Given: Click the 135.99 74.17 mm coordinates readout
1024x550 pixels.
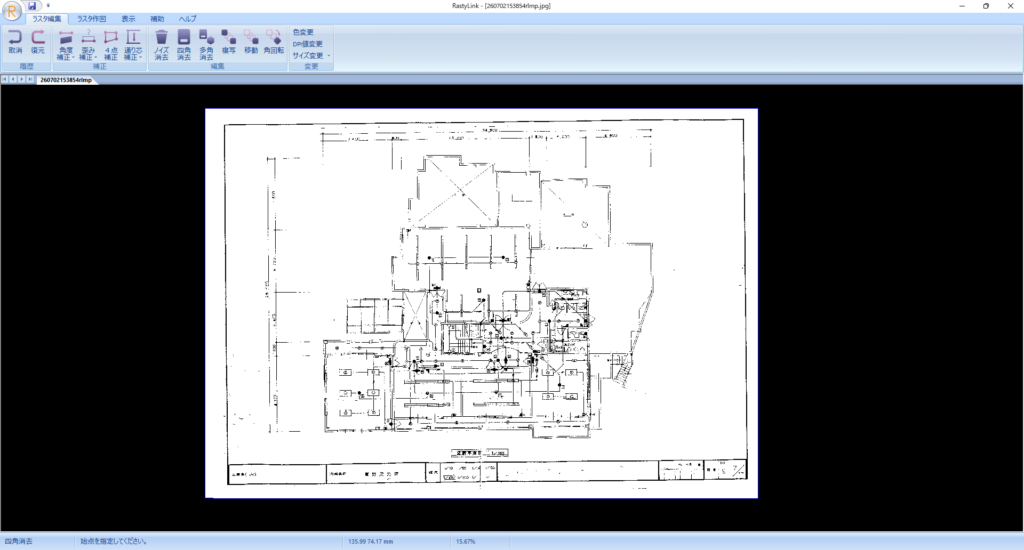Looking at the screenshot, I should tap(370, 542).
